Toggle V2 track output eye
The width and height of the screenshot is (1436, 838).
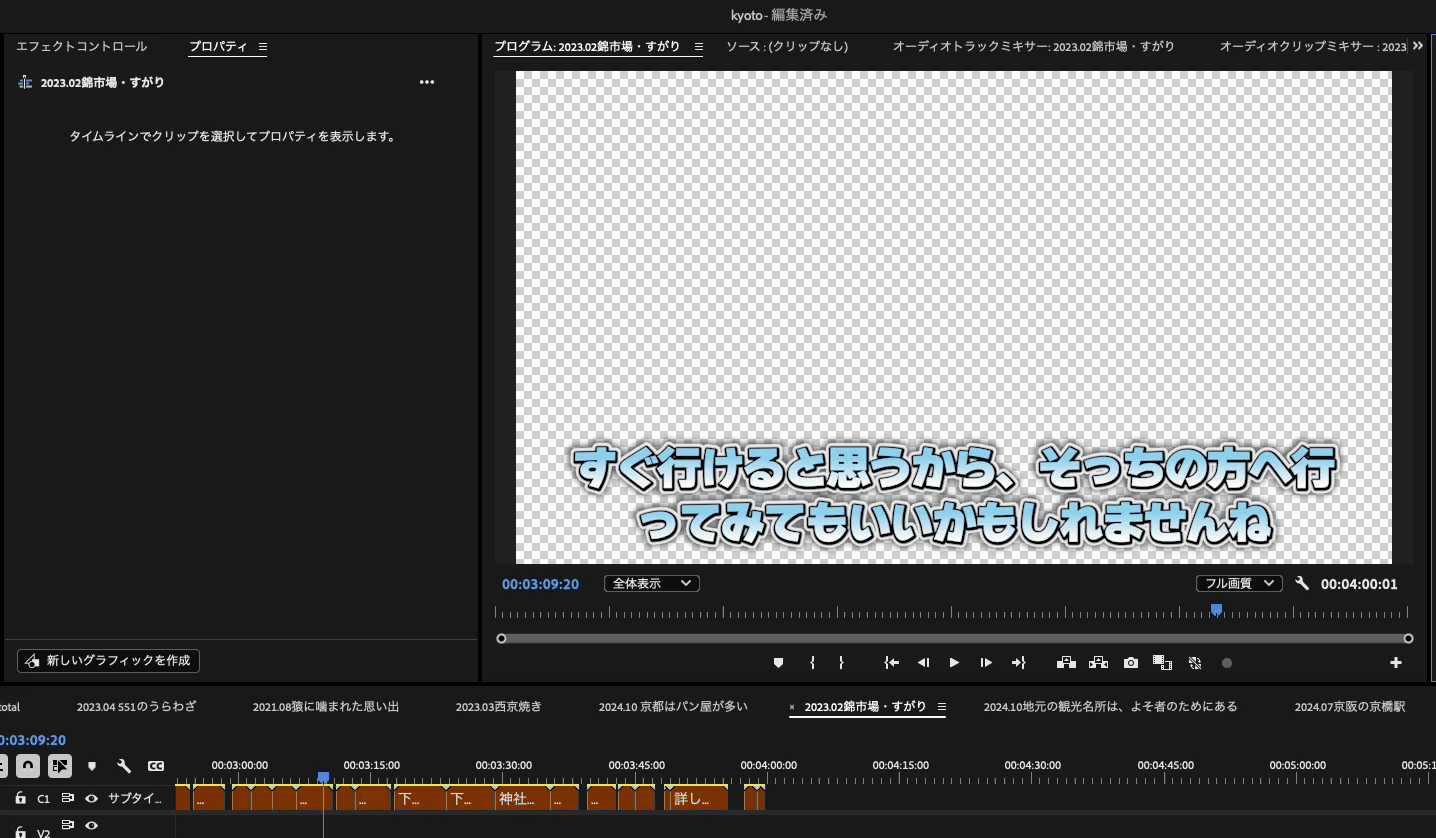point(91,825)
